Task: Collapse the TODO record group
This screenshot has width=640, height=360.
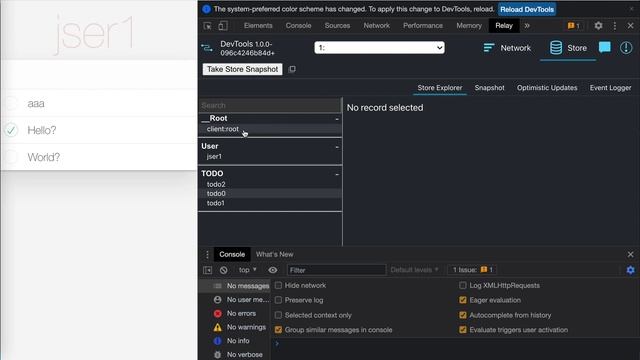Action: tap(337, 174)
